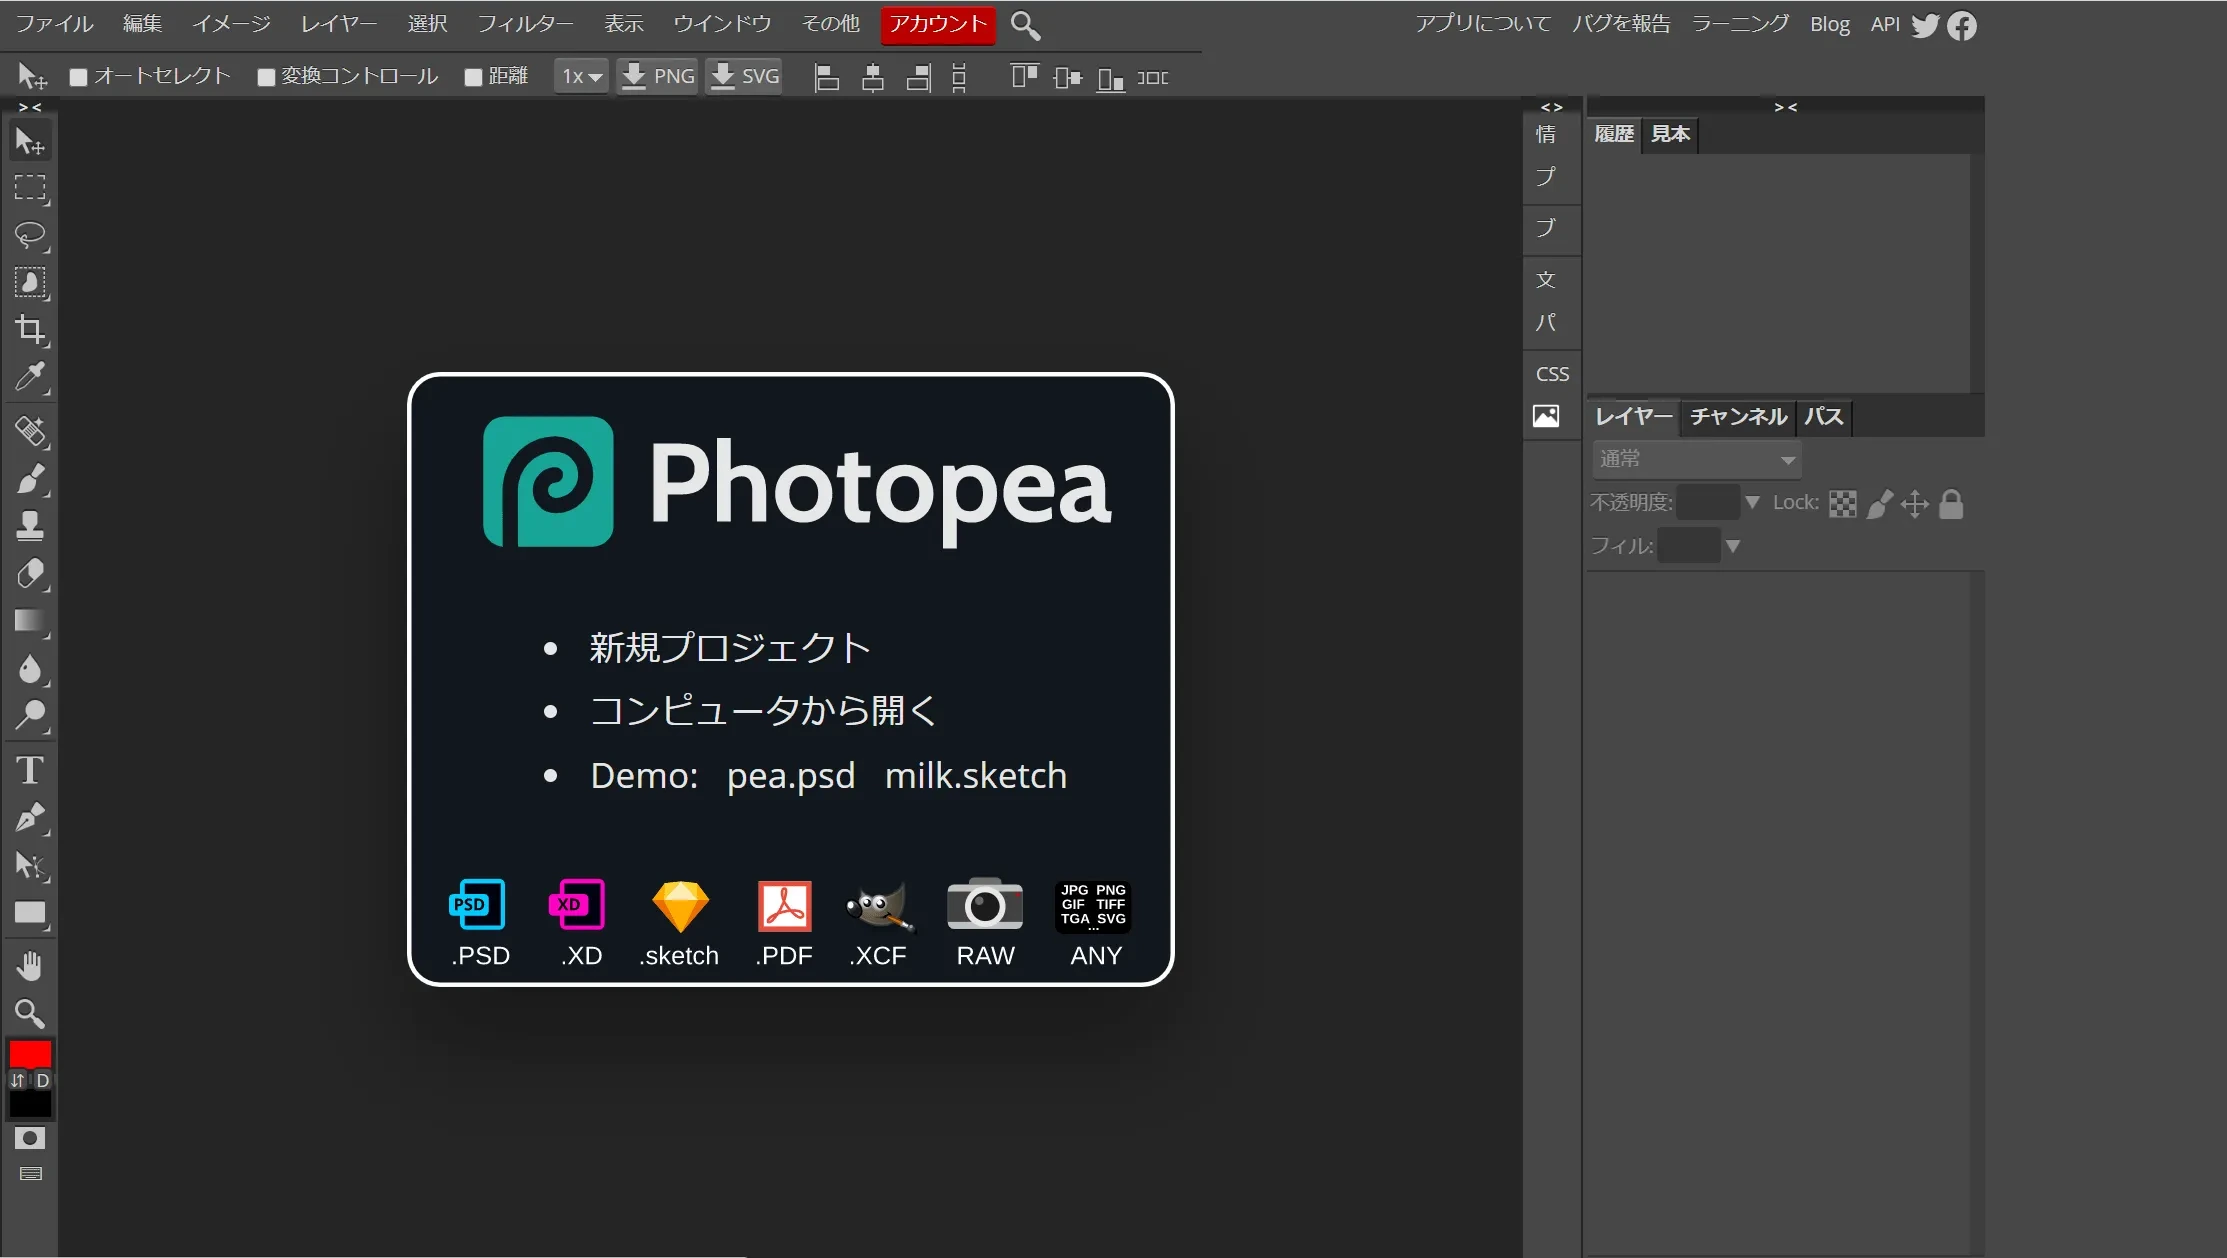This screenshot has width=2227, height=1258.
Task: Enable the 距離 checkbox
Action: (474, 77)
